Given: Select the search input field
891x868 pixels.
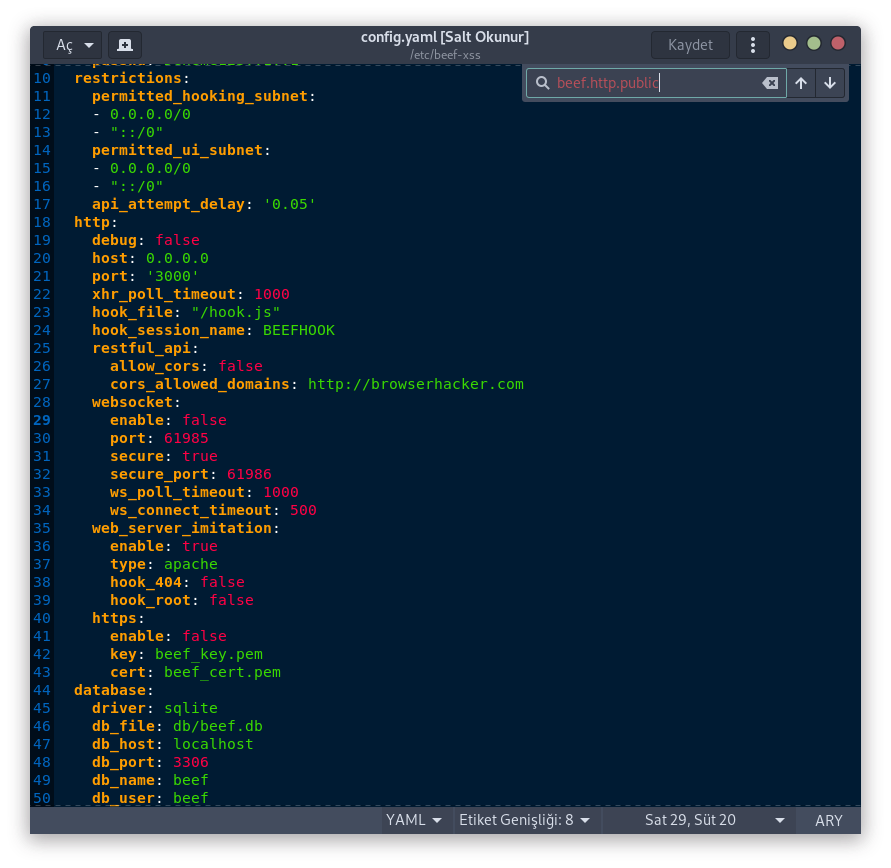Looking at the screenshot, I should [x=650, y=84].
